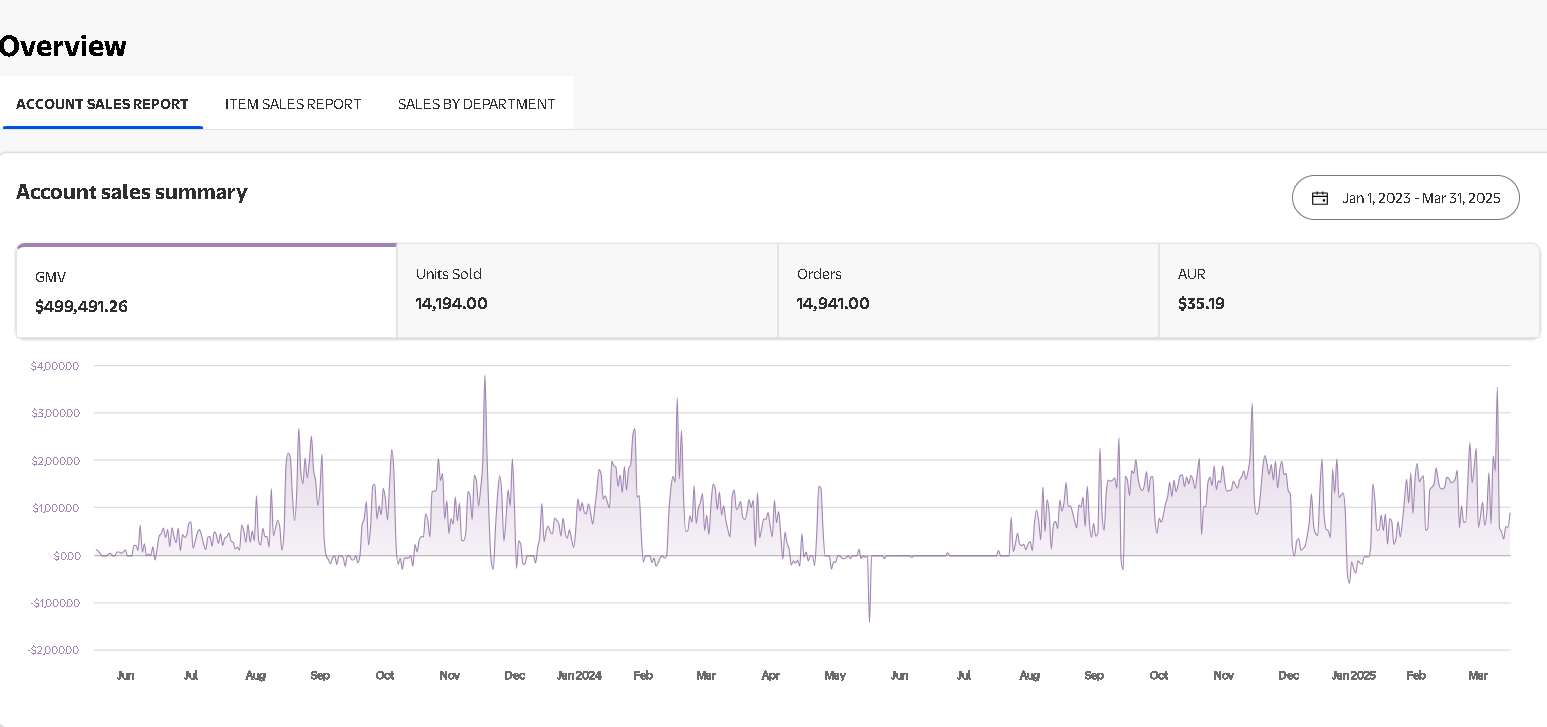Click the February 2024 chart peak

click(677, 400)
